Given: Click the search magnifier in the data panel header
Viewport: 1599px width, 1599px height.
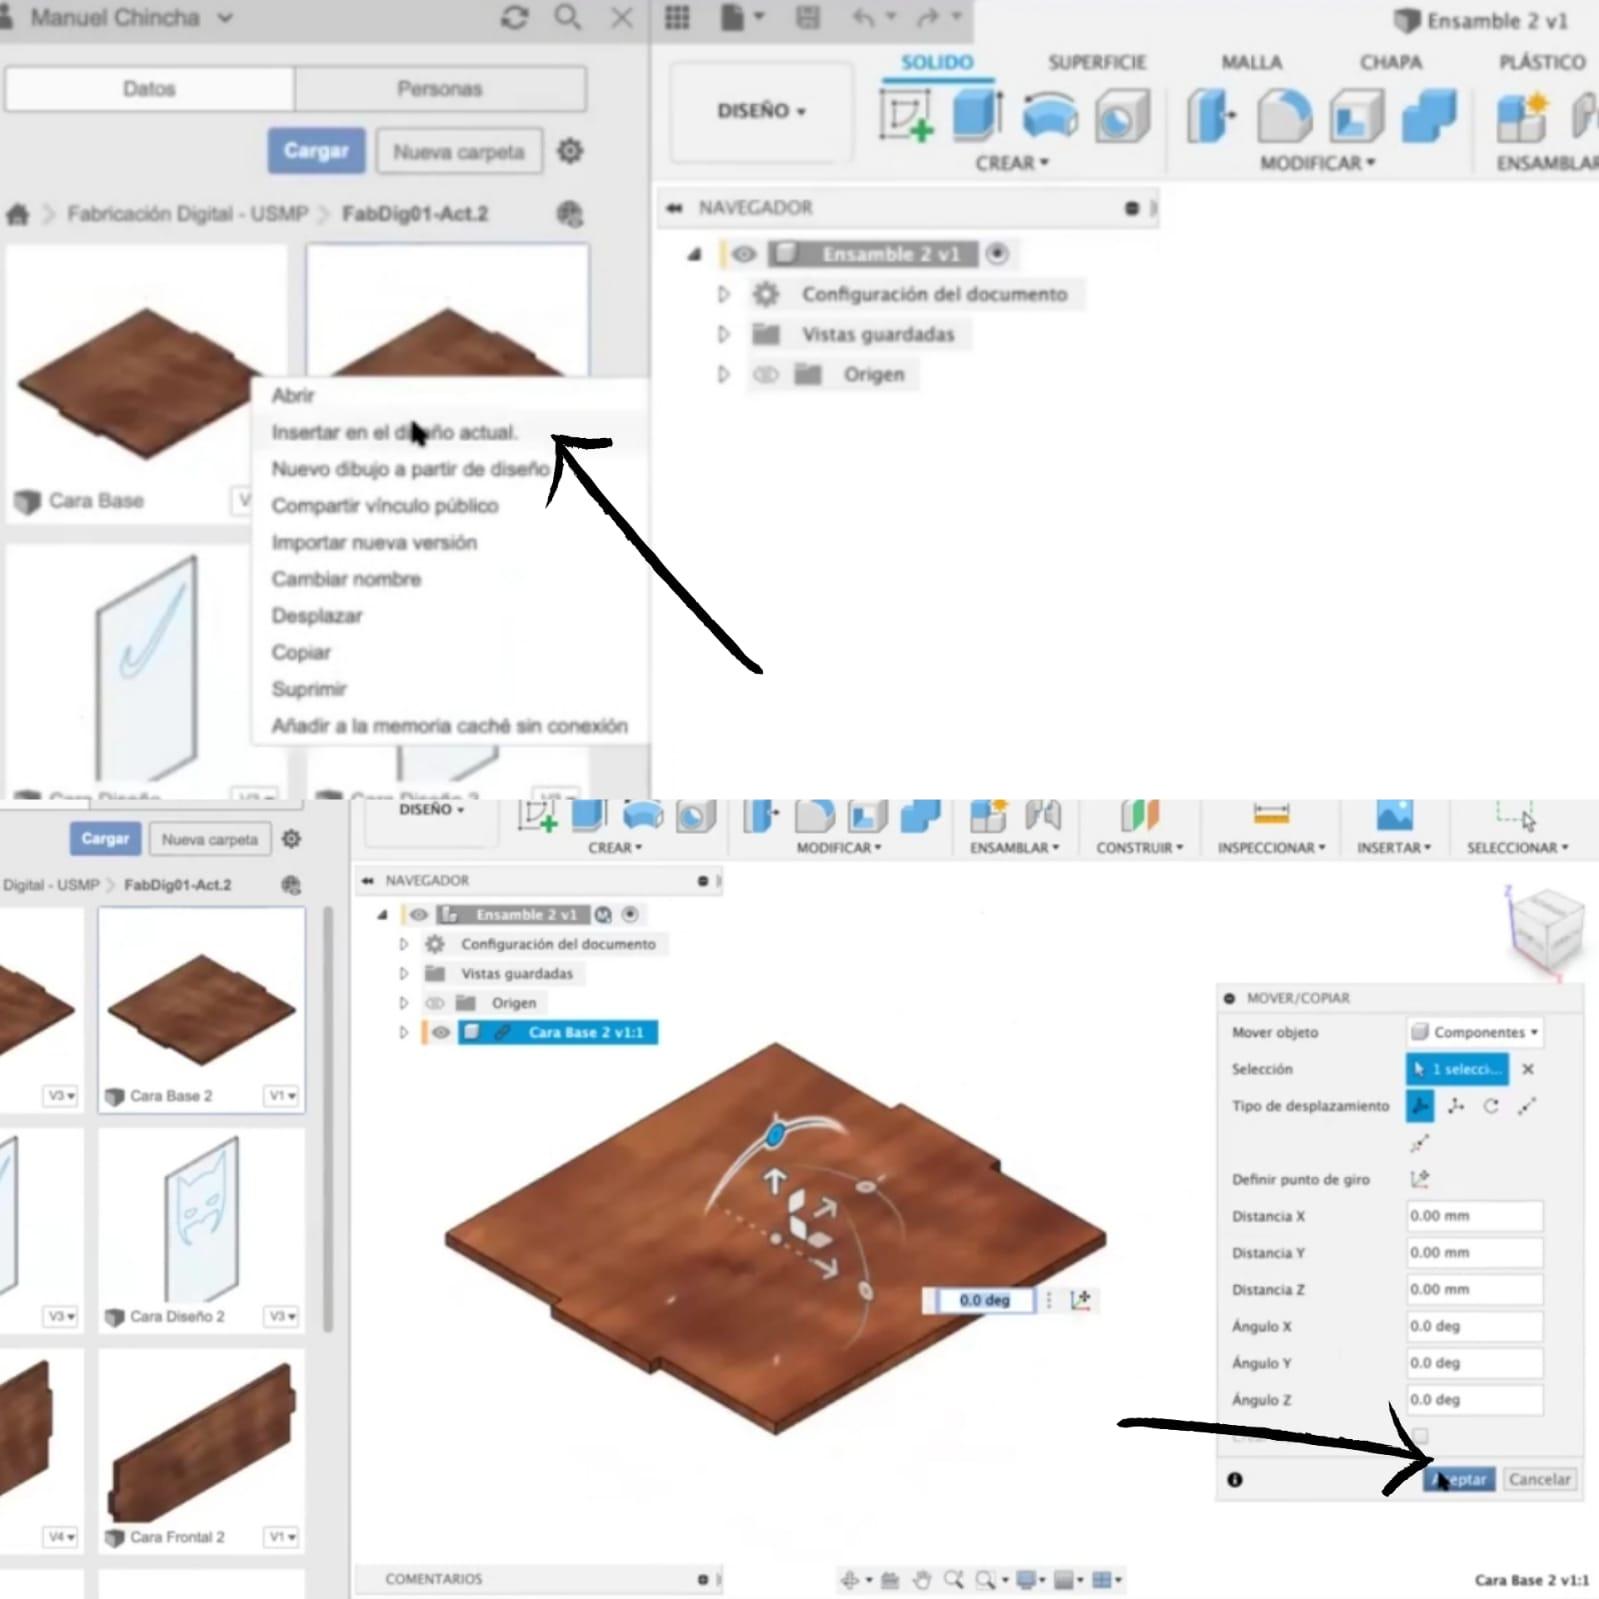Looking at the screenshot, I should pyautogui.click(x=567, y=18).
